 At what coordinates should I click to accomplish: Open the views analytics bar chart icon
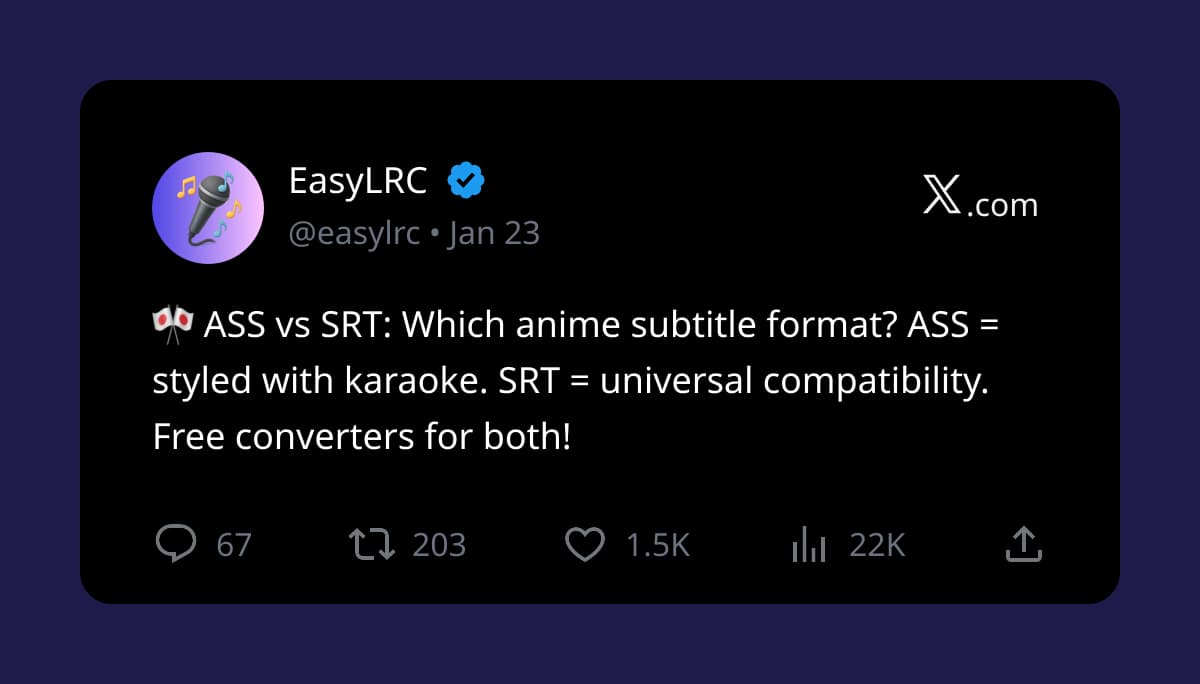coord(808,544)
